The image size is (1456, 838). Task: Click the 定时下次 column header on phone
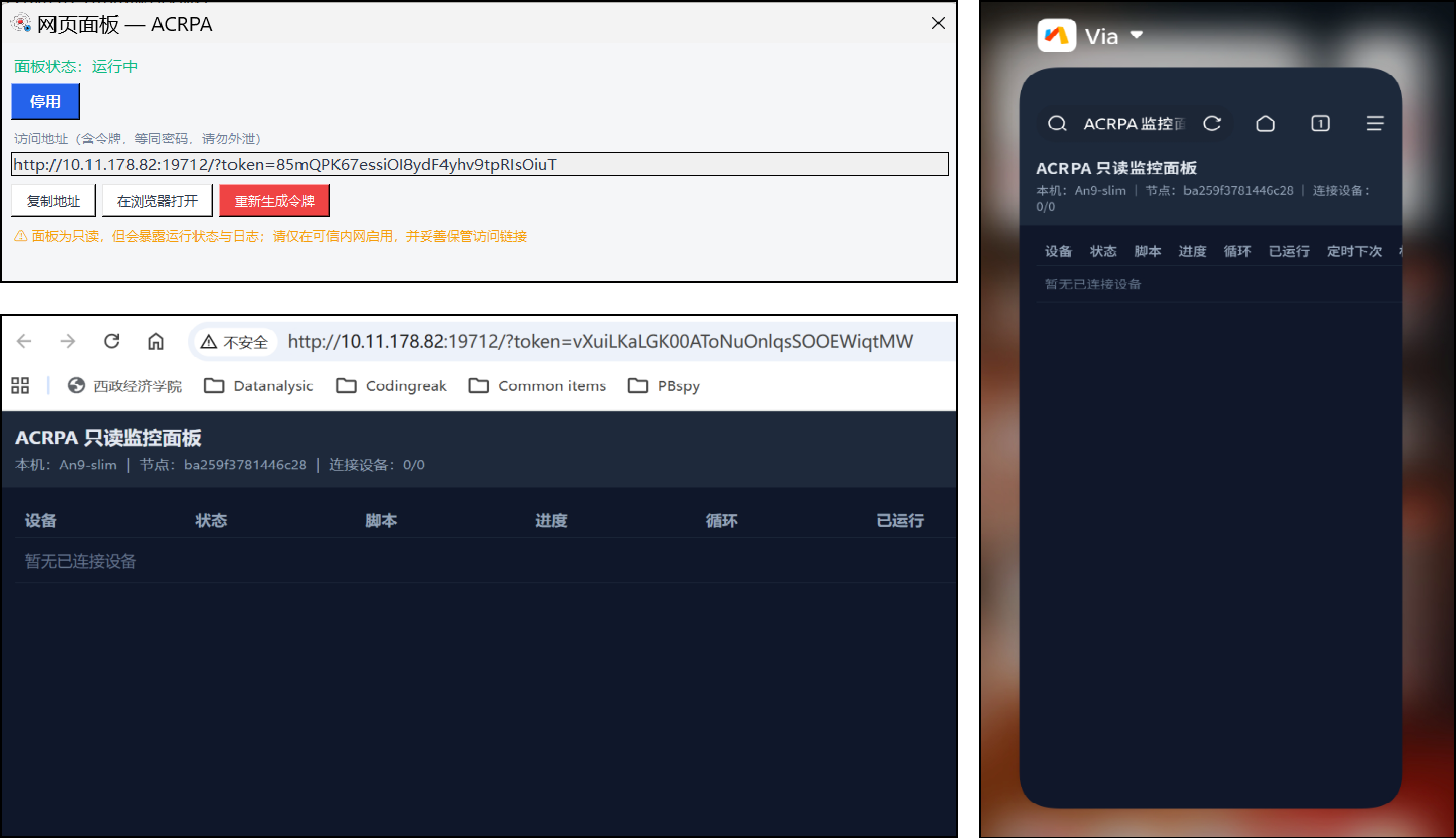1354,251
